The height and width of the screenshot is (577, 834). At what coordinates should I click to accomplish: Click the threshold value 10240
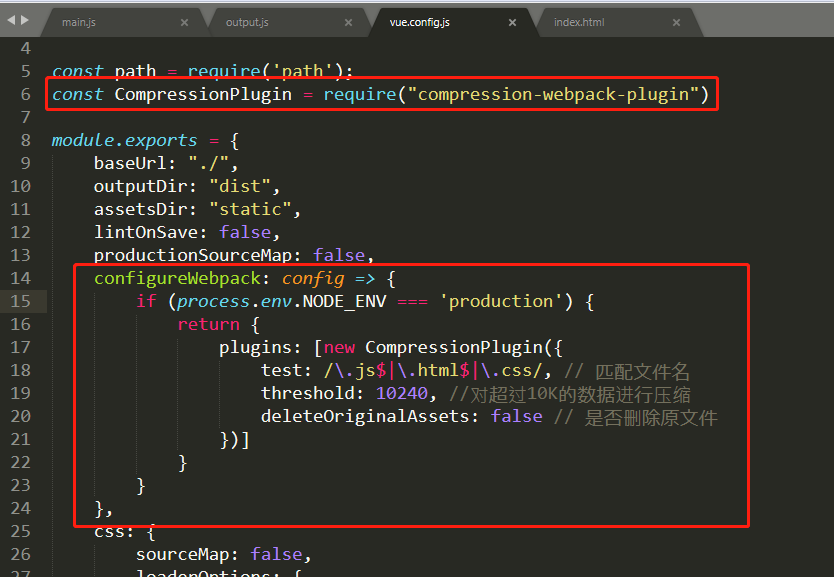pyautogui.click(x=402, y=394)
